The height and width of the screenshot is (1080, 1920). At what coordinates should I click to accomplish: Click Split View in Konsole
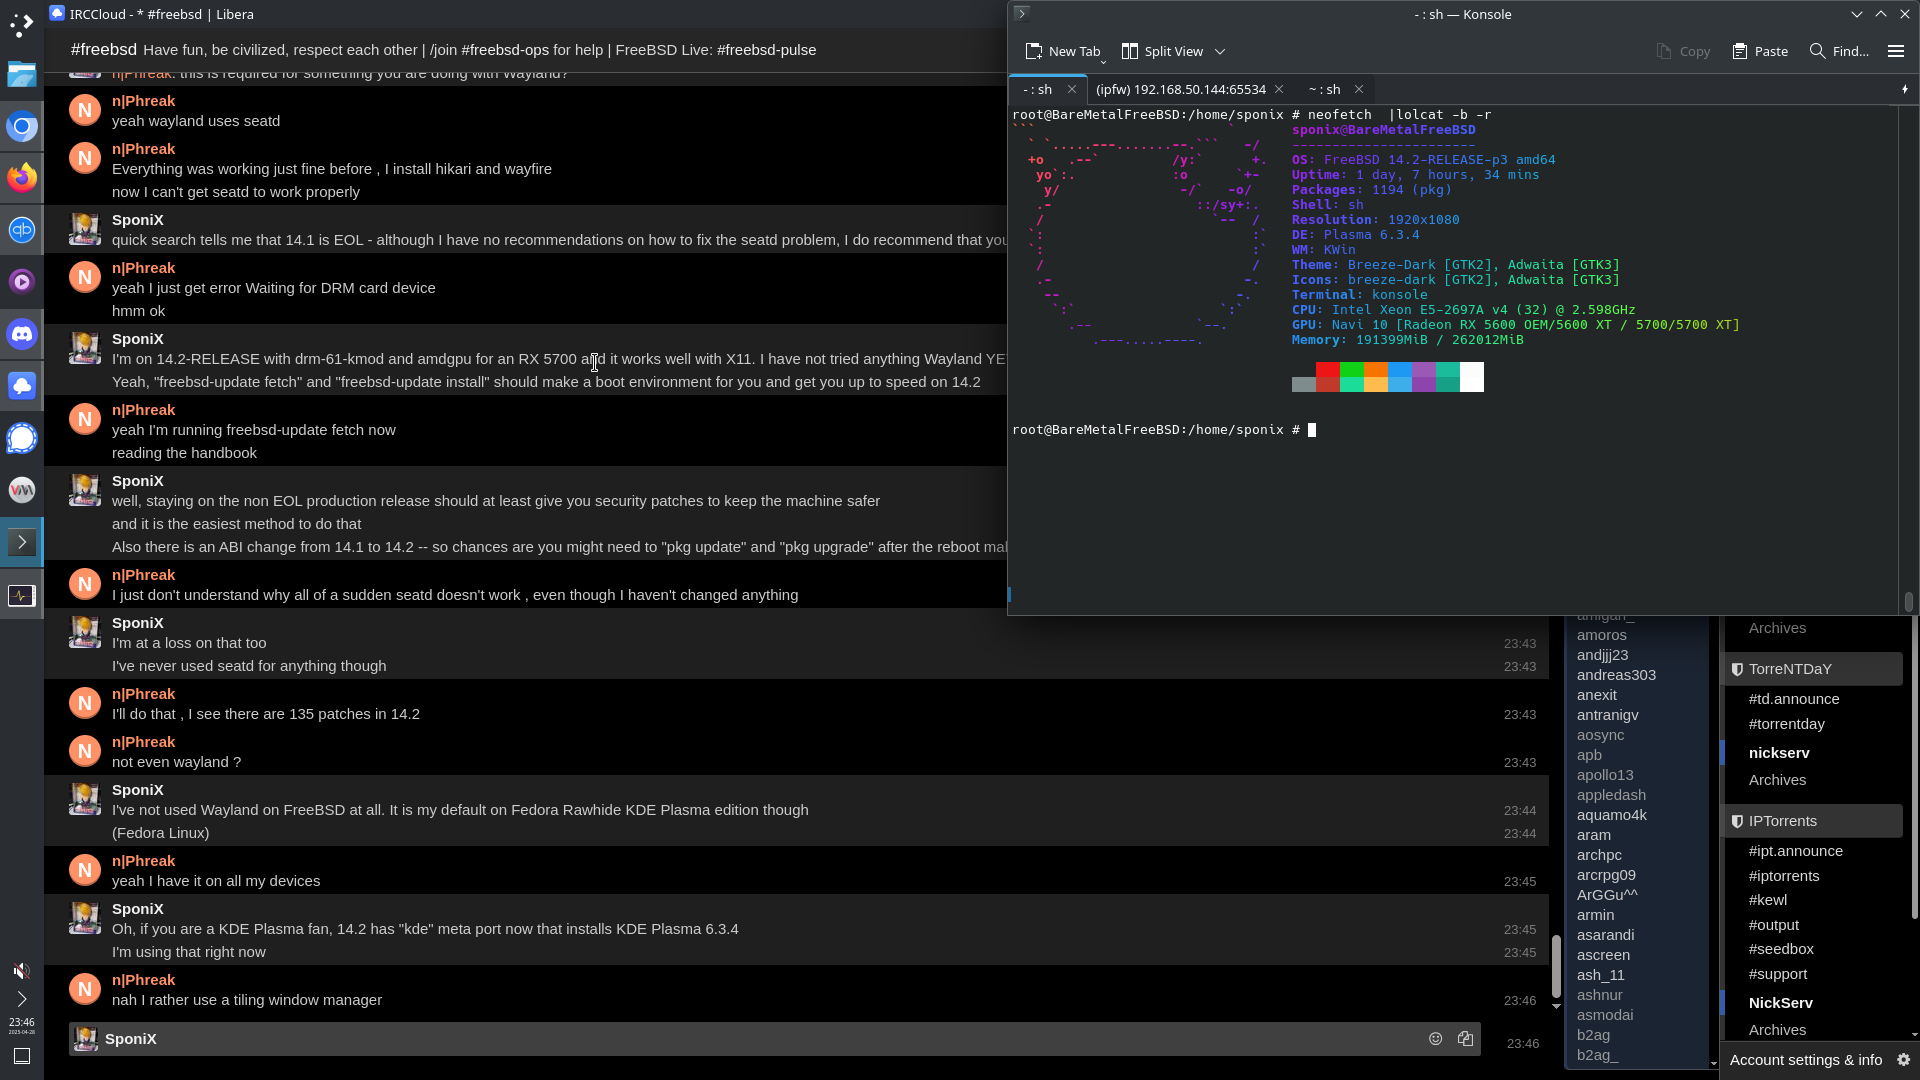[x=1162, y=51]
